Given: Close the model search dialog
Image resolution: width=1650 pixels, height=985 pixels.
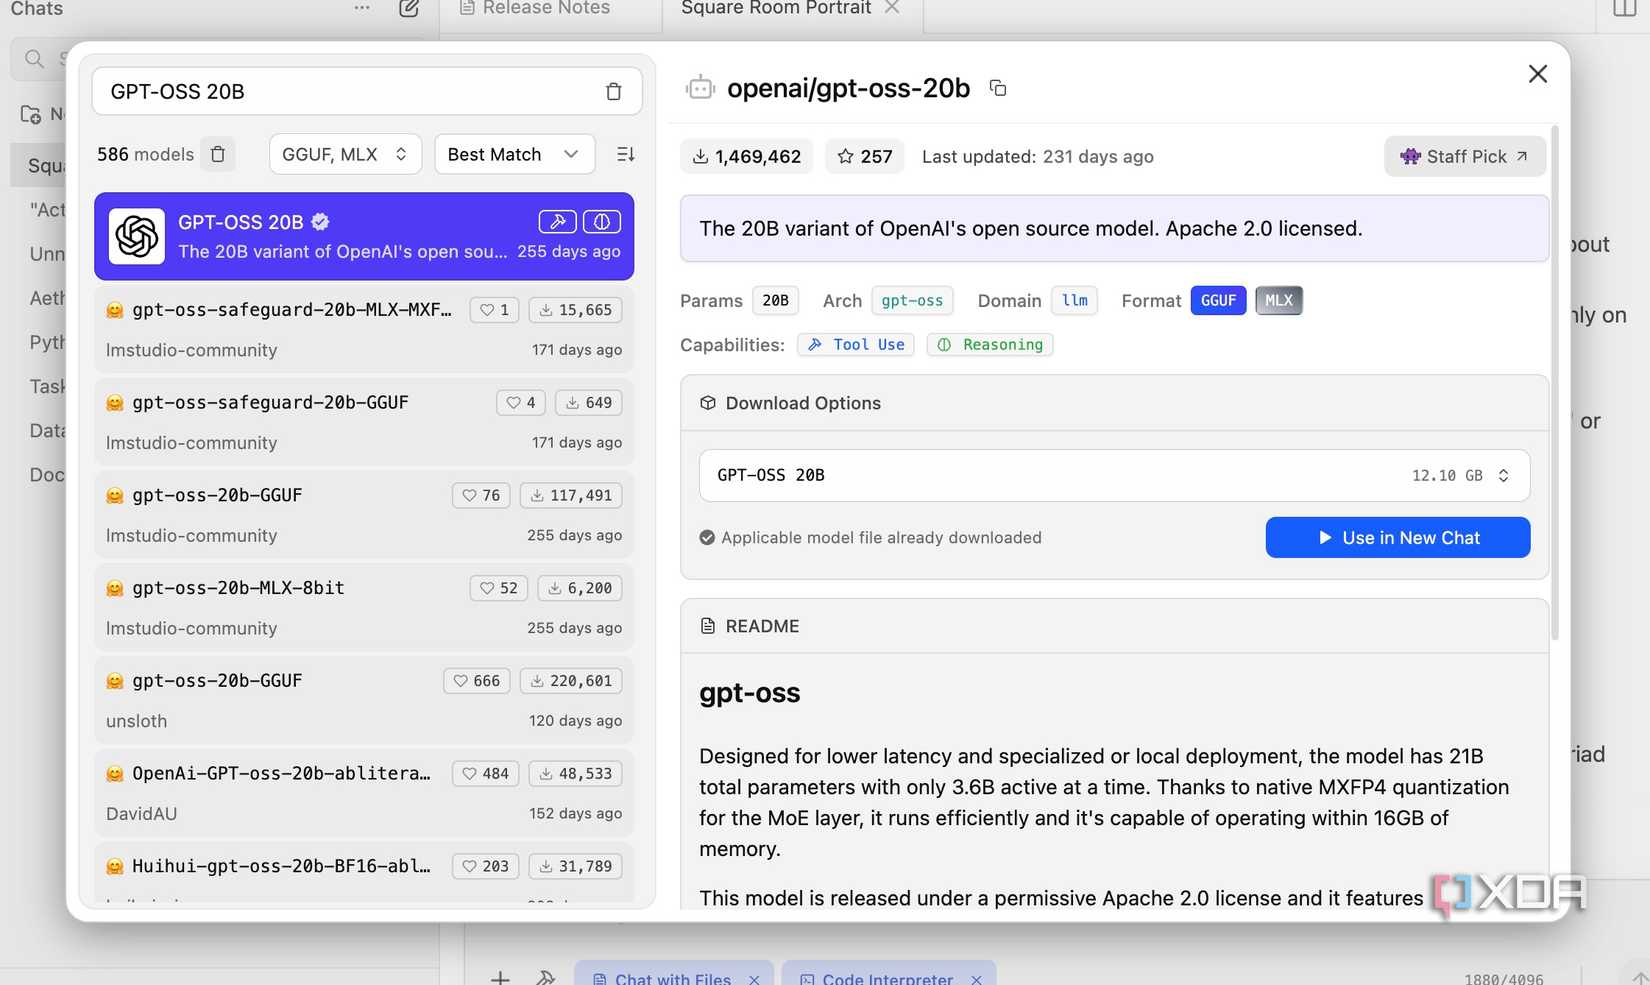Looking at the screenshot, I should click(1538, 74).
